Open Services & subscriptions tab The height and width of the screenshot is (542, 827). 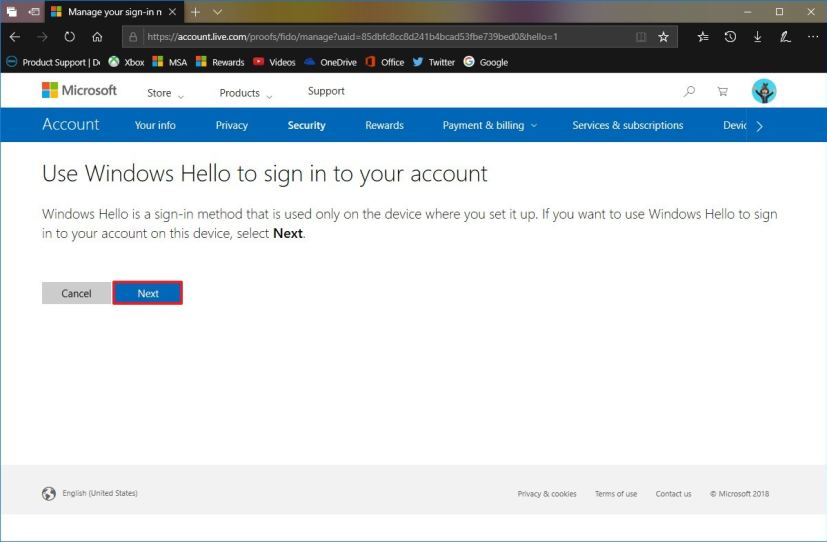628,125
